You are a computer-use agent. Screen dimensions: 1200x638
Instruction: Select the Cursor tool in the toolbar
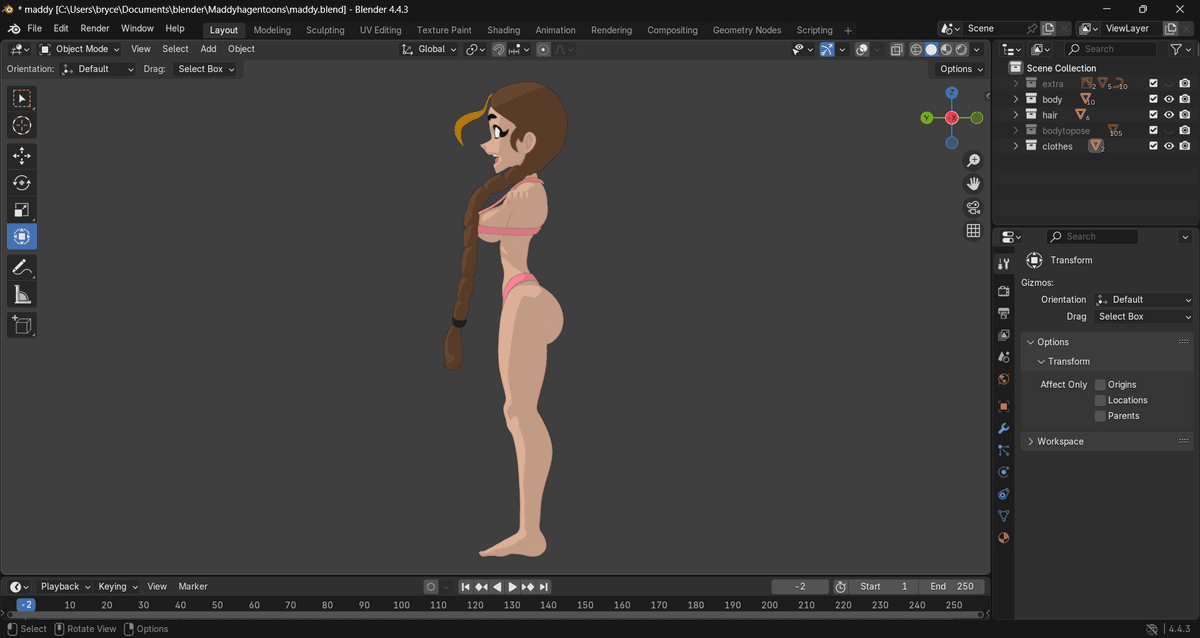click(21, 126)
